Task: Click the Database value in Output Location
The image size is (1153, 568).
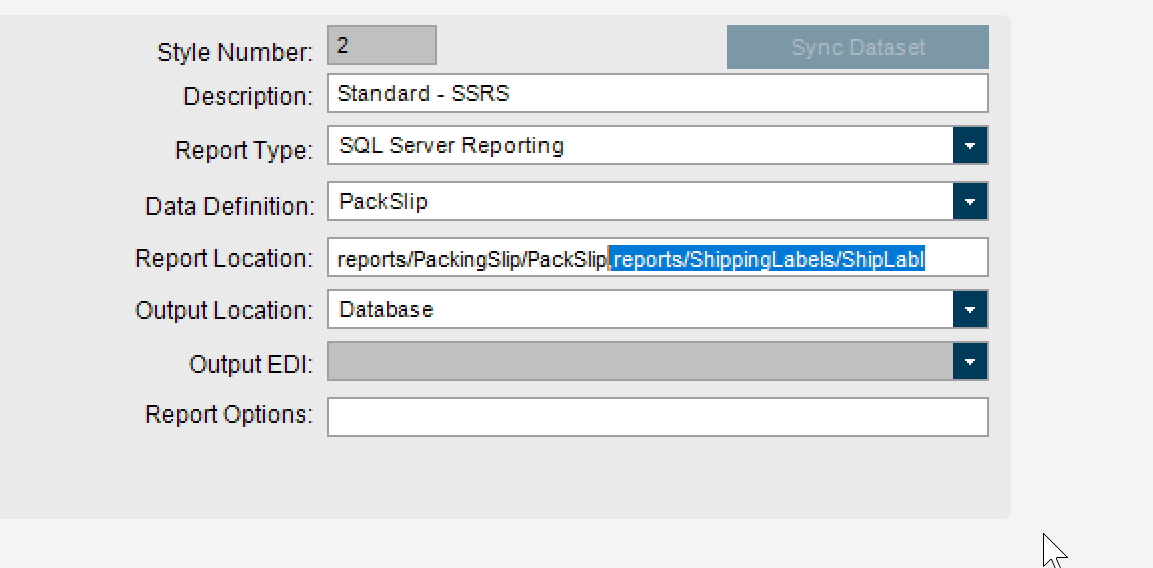Action: click(386, 310)
